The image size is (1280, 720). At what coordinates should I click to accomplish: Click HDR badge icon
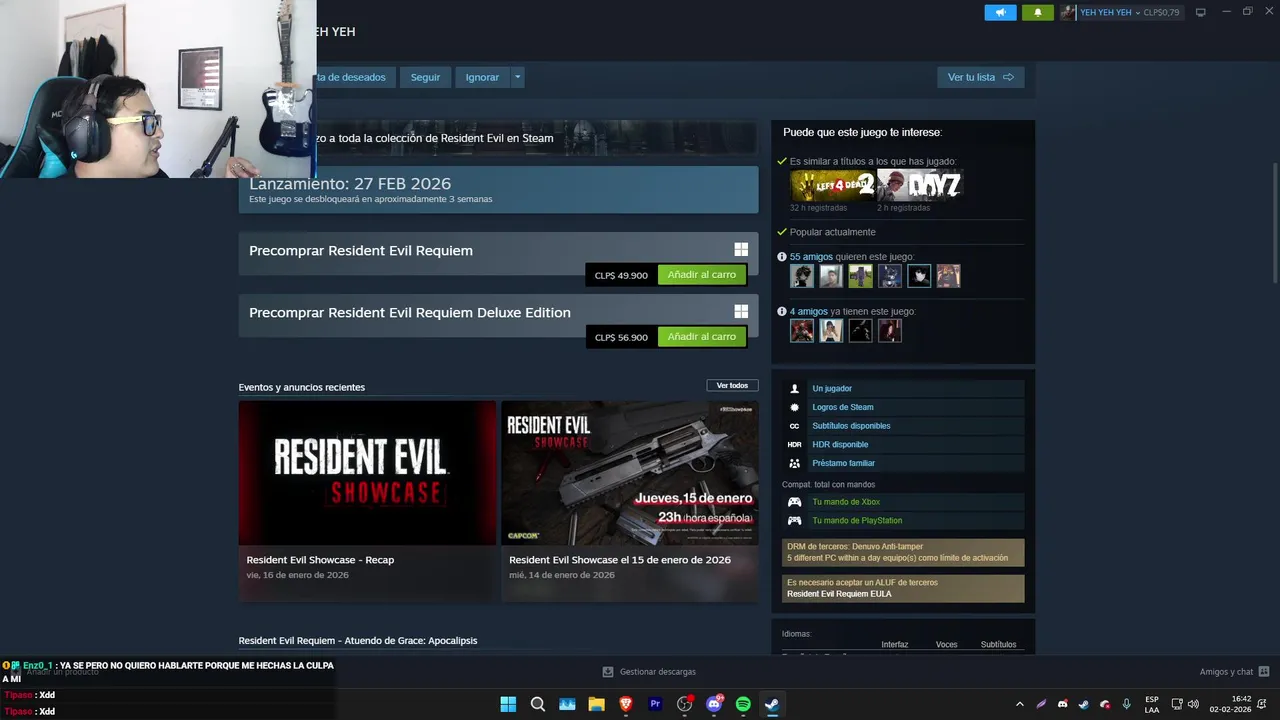(x=795, y=445)
